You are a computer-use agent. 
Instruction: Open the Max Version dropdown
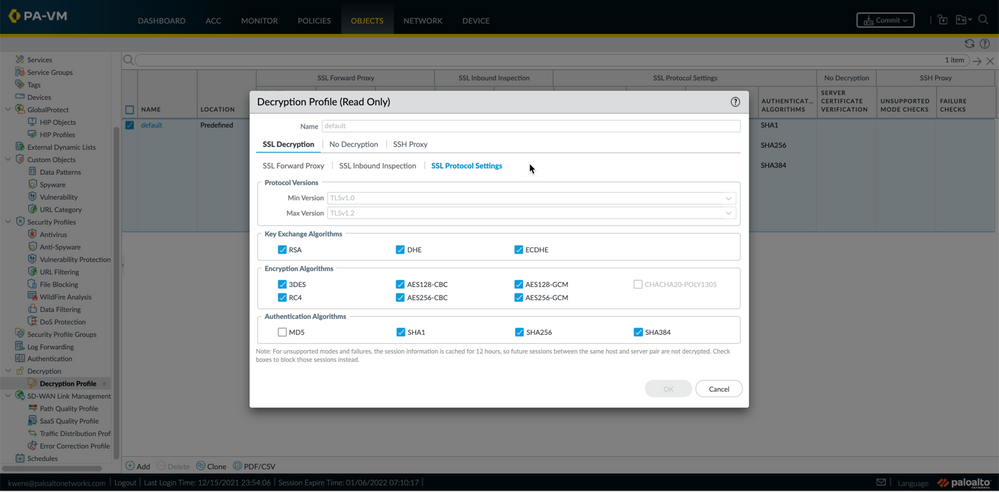point(531,213)
